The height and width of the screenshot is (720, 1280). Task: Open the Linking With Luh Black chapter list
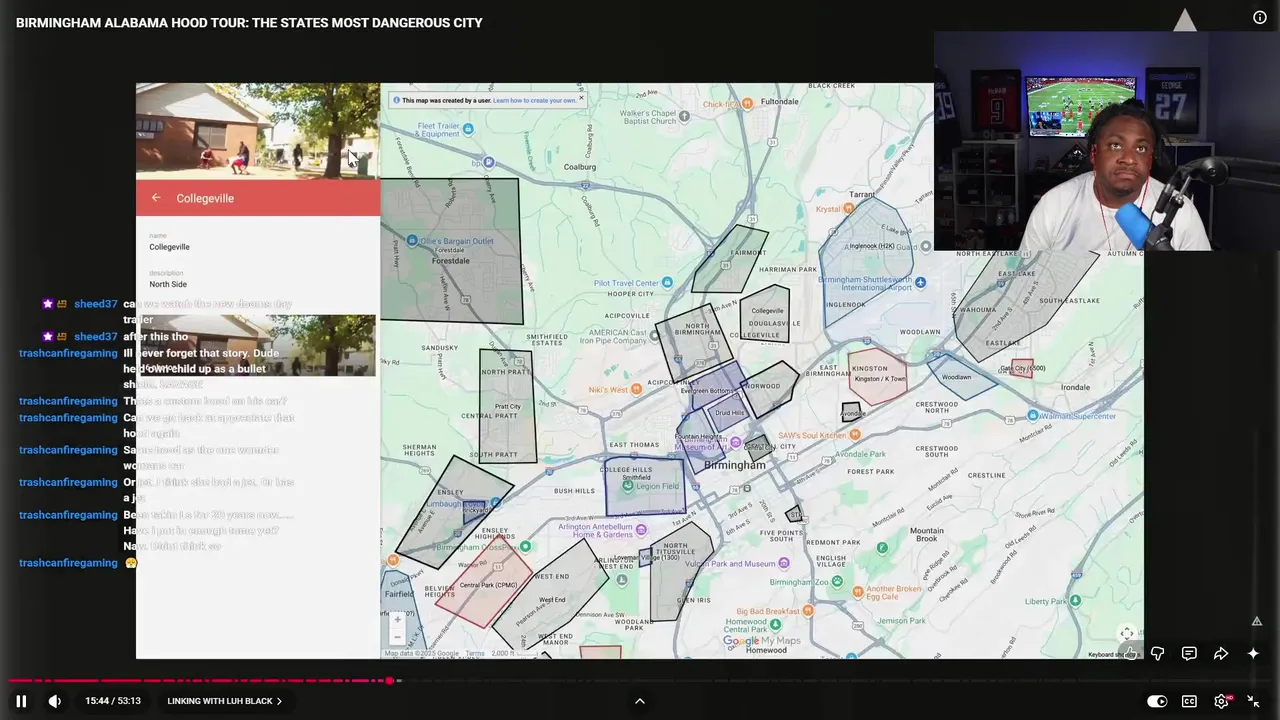pyautogui.click(x=225, y=701)
